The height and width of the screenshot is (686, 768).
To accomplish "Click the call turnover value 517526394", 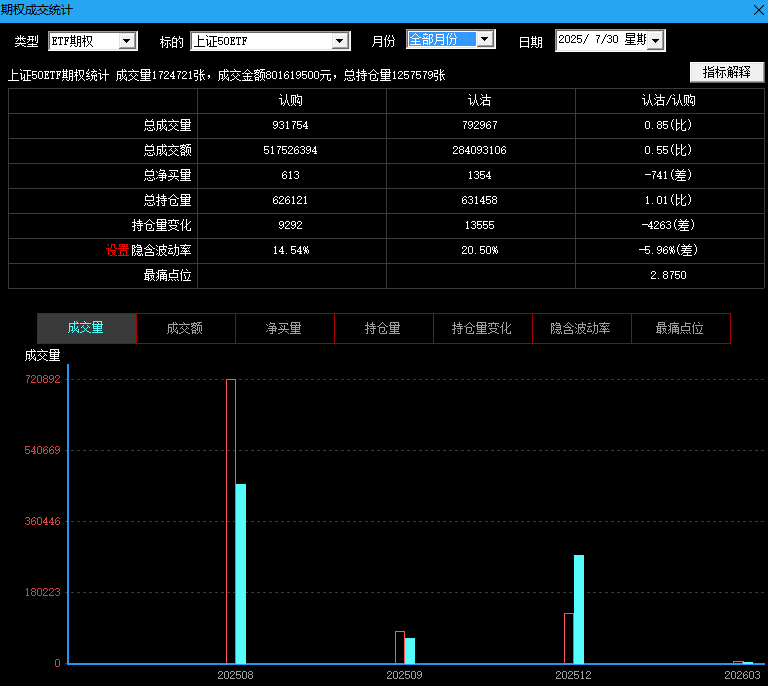I will click(x=290, y=150).
